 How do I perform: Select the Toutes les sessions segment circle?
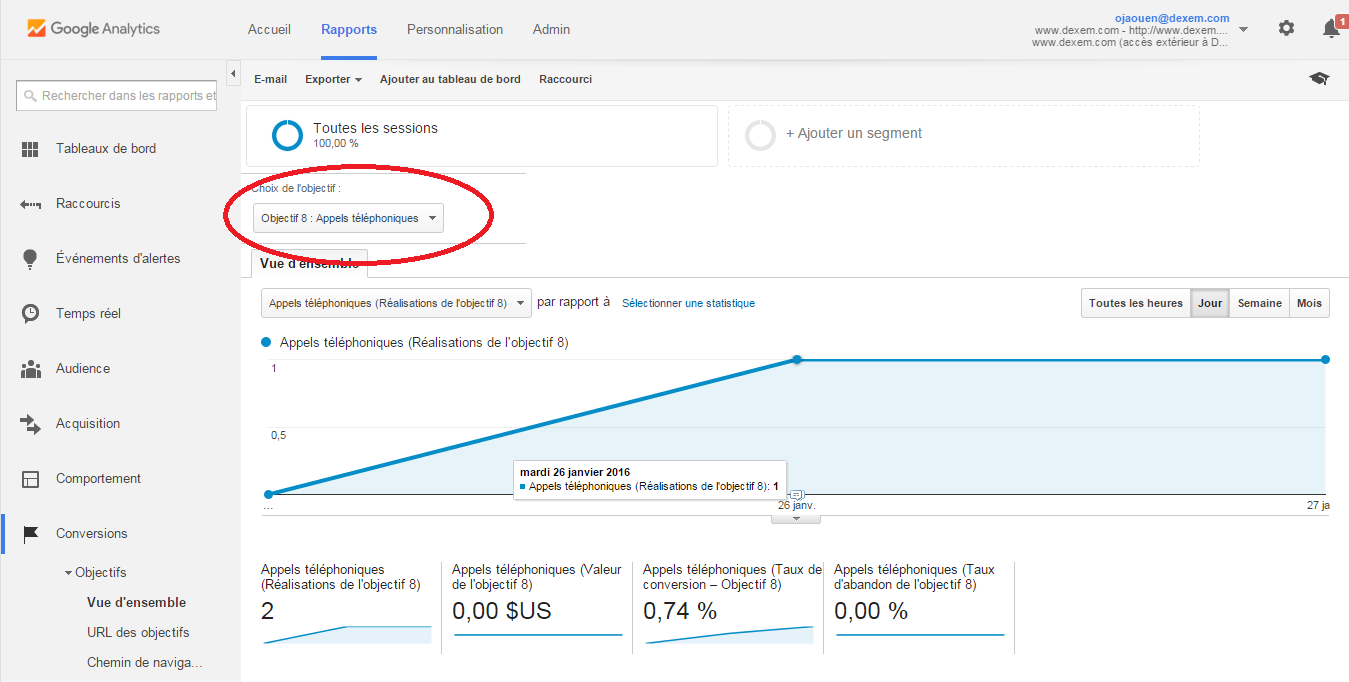pos(287,131)
